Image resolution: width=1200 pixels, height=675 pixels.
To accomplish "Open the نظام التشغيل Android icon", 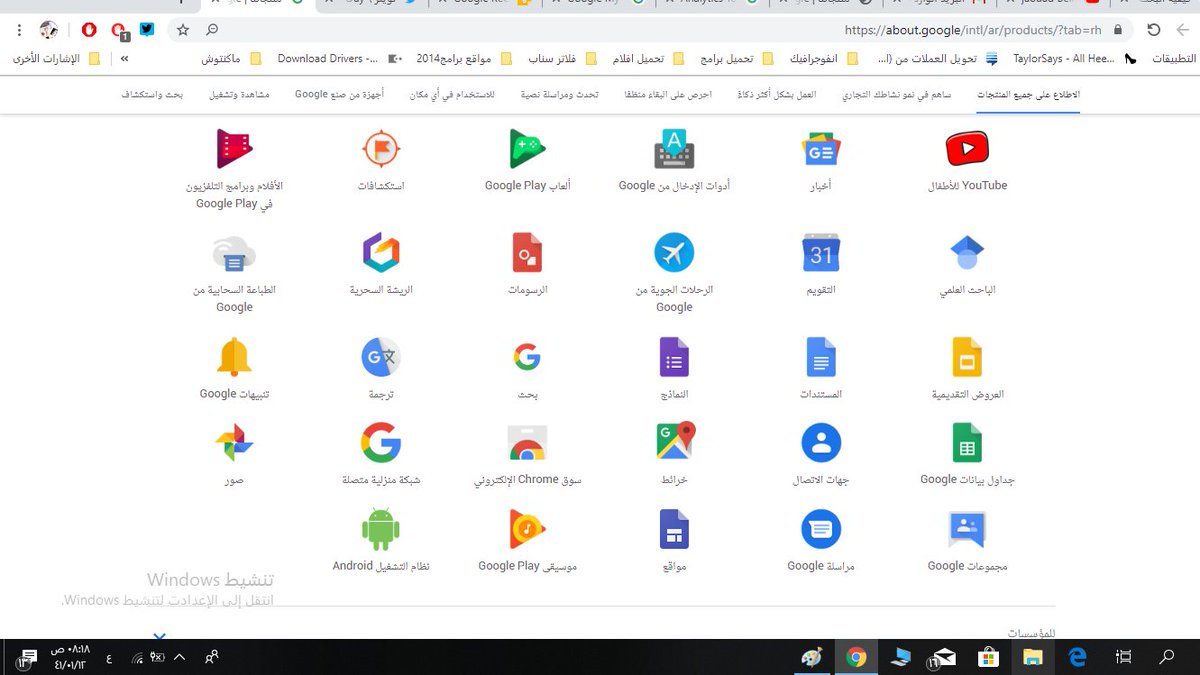I will click(x=381, y=529).
